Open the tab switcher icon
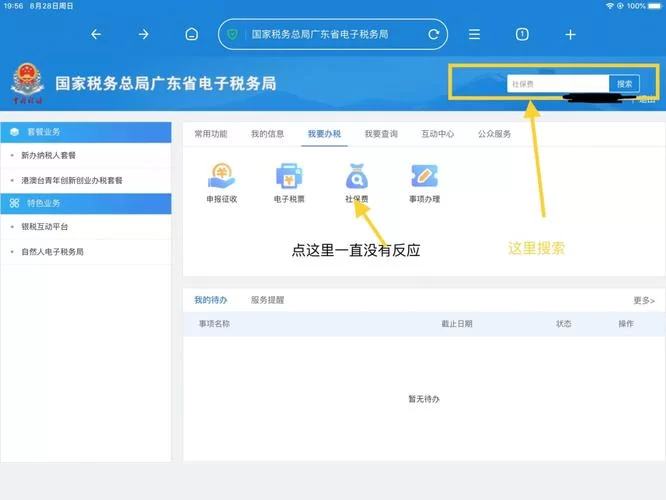This screenshot has height=500, width=666. coord(522,34)
